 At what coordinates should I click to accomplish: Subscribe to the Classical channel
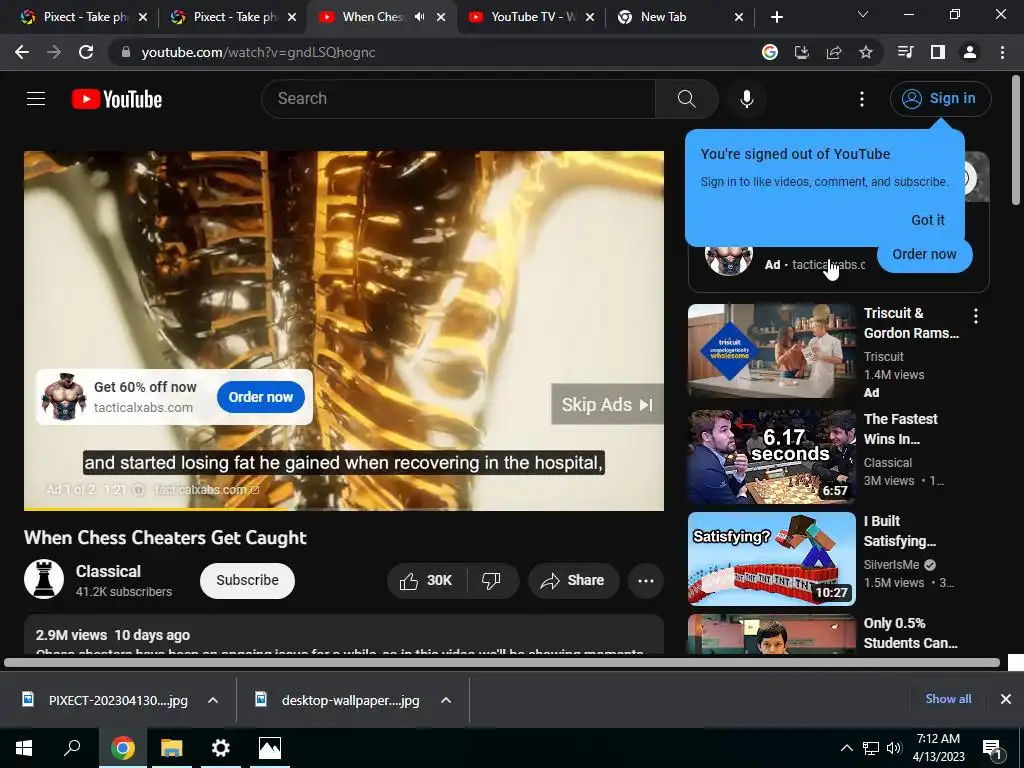(247, 581)
